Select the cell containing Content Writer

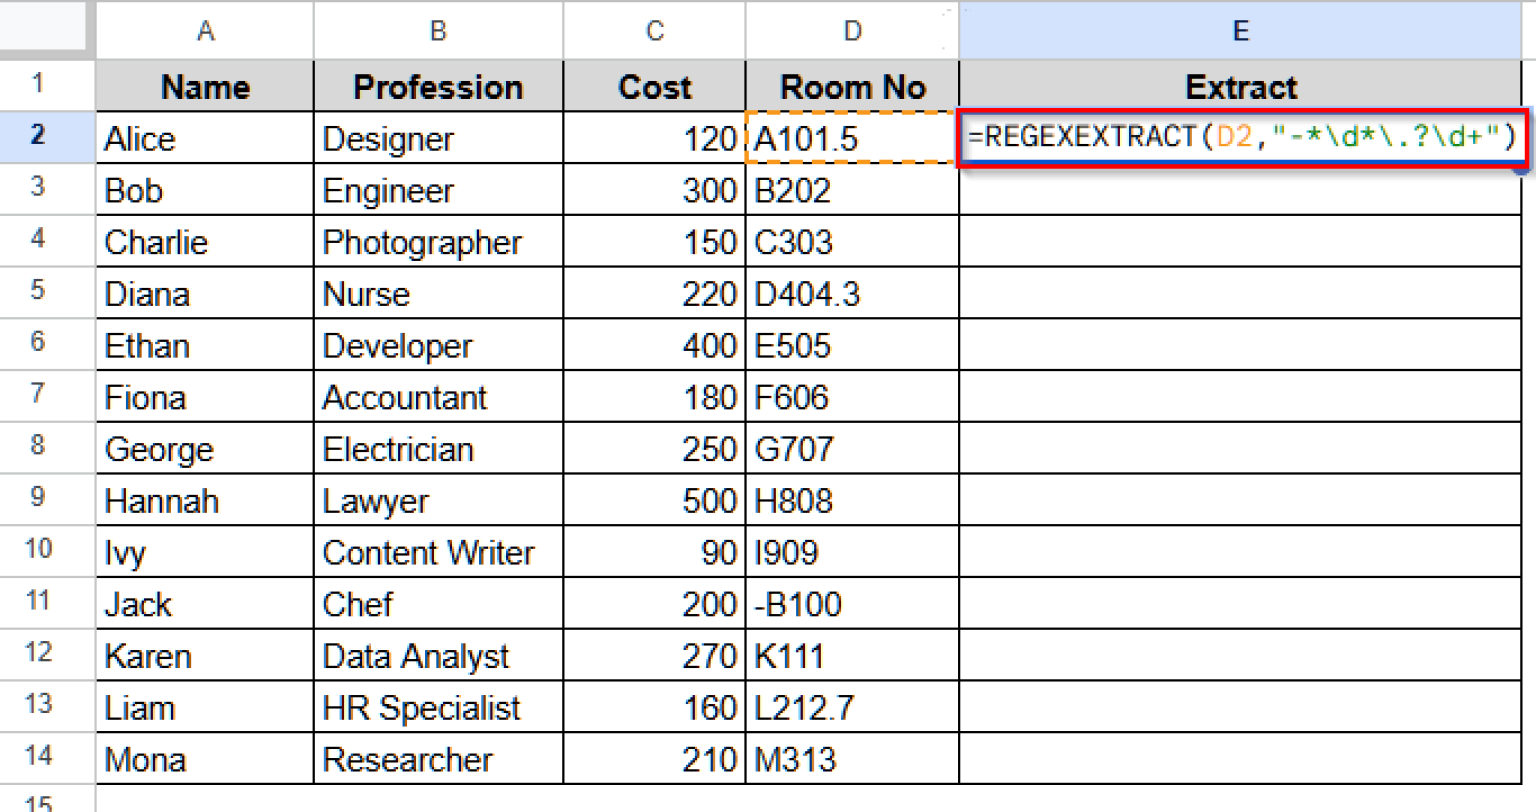click(x=437, y=552)
